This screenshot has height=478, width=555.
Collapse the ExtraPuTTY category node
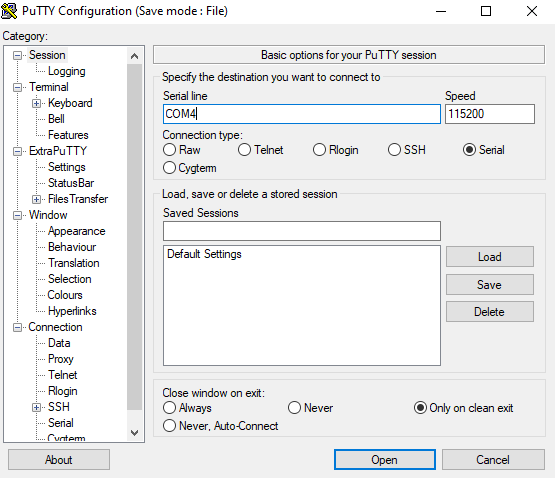[17, 152]
